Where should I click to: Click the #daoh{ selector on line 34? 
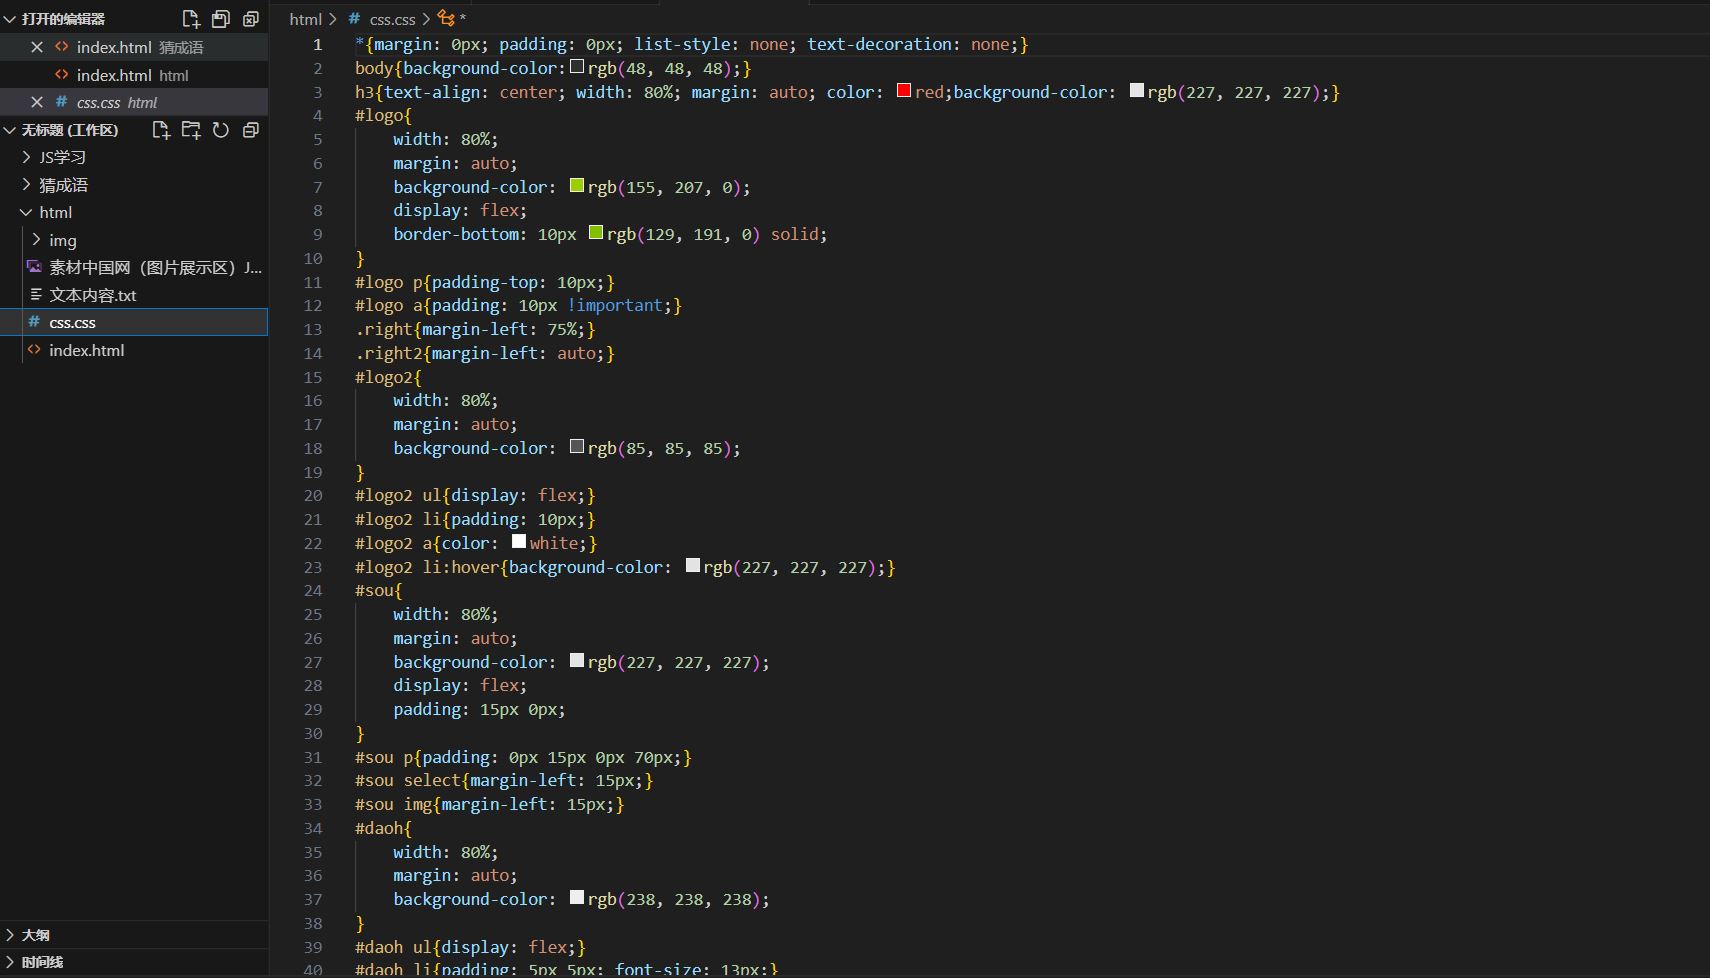[x=383, y=828]
